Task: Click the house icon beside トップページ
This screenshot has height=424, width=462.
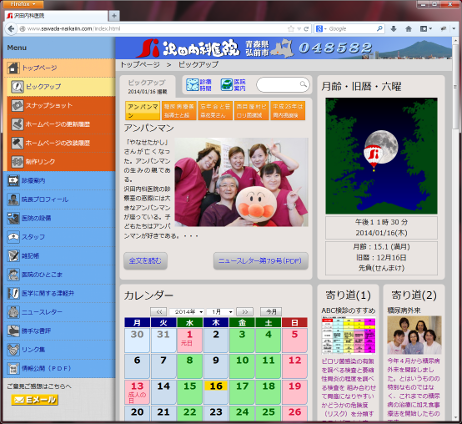Action: pyautogui.click(x=13, y=68)
